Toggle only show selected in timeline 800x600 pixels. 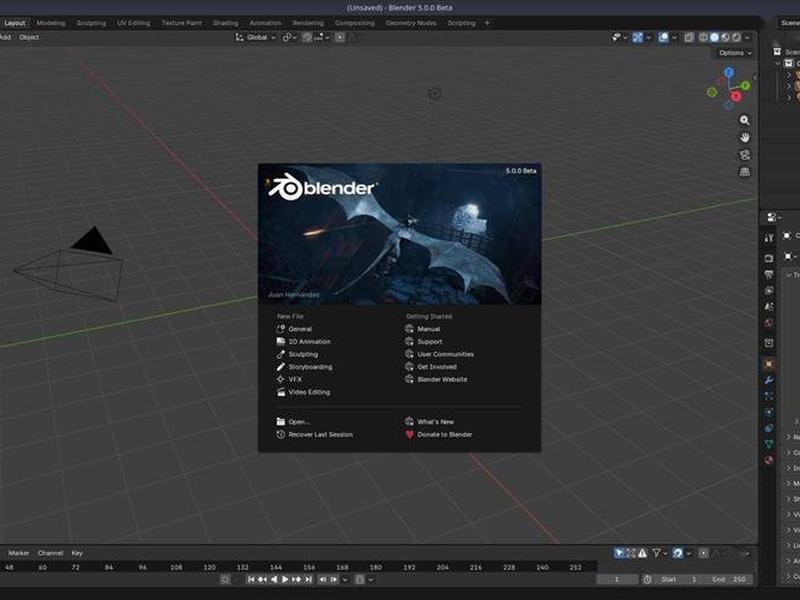[x=619, y=553]
